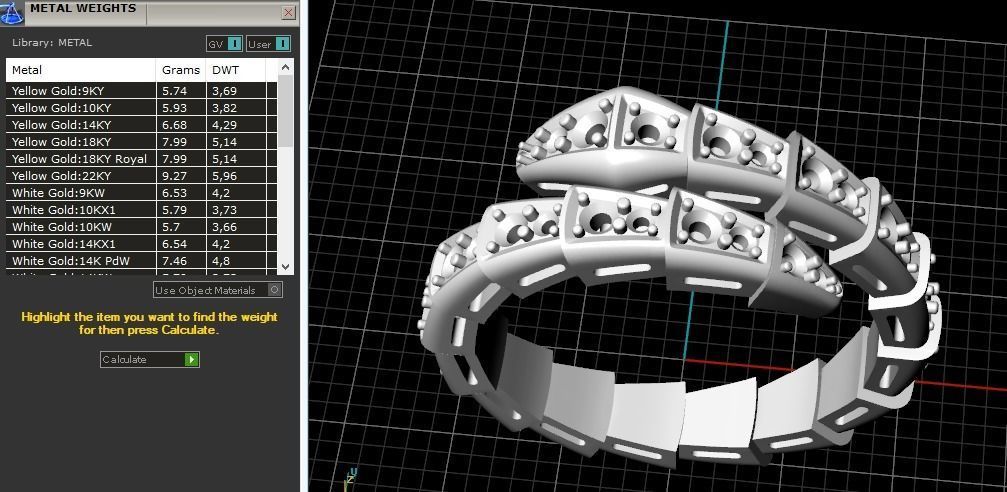
Task: Click DWT value 3,73
Action: click(225, 209)
